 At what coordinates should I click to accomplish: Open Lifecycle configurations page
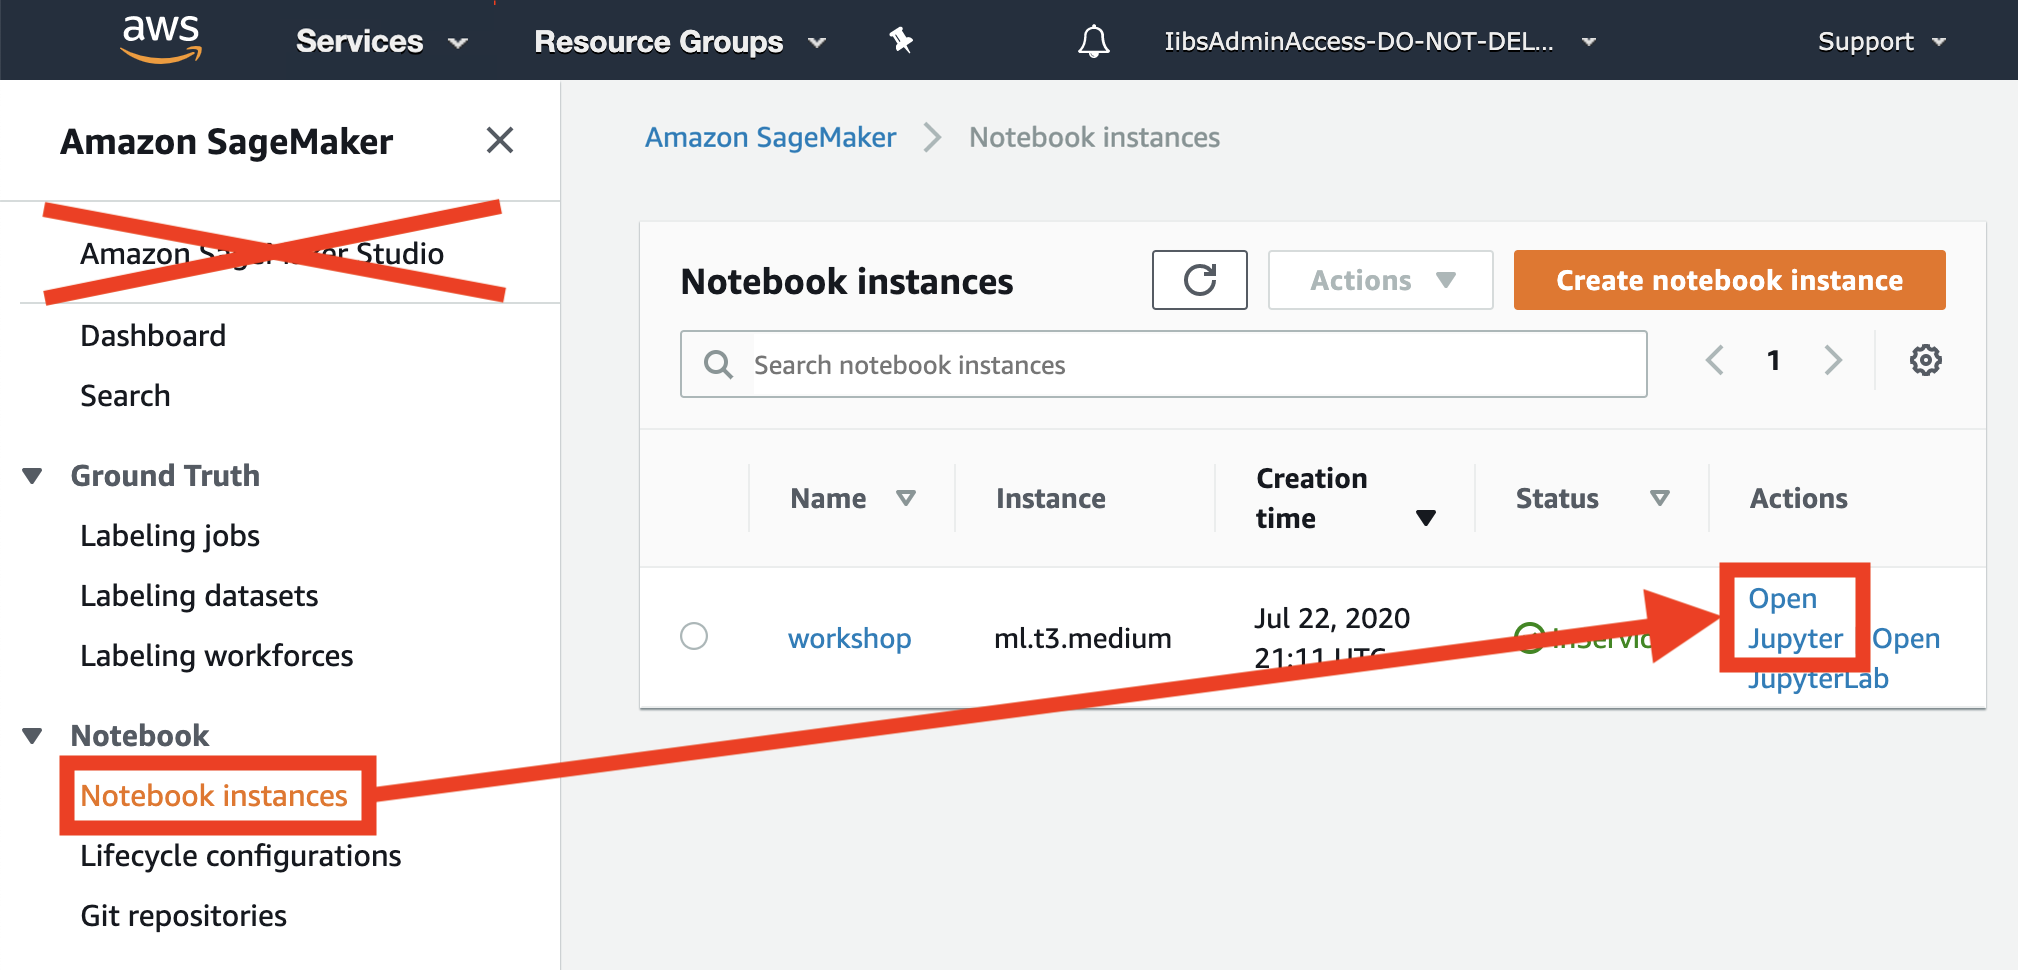pos(241,856)
